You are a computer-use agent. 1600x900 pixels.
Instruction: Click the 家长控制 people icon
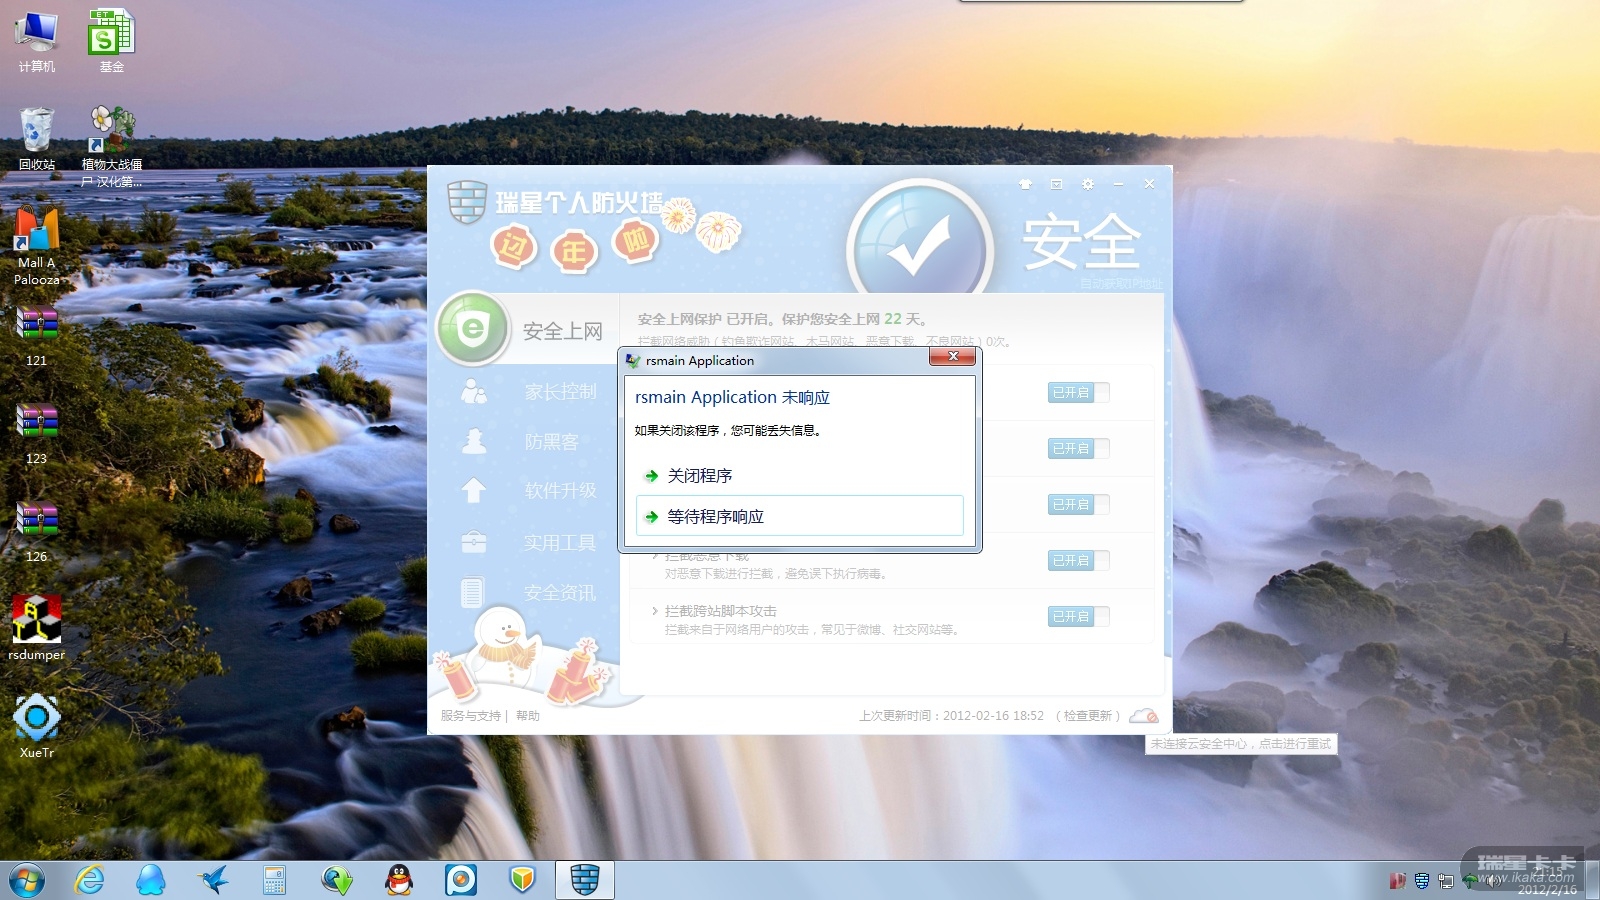point(474,391)
